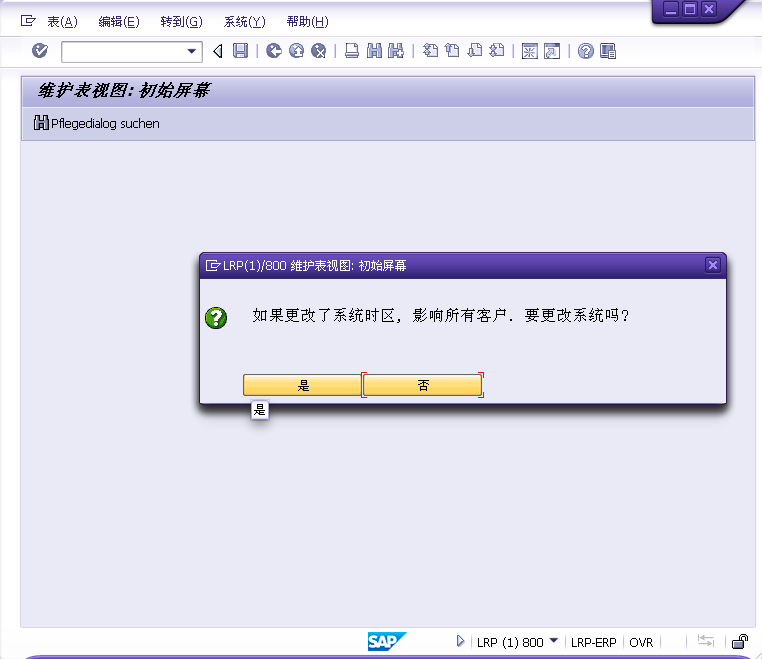Click the Help question mark toolbar icon
This screenshot has height=659, width=762.
click(x=586, y=51)
